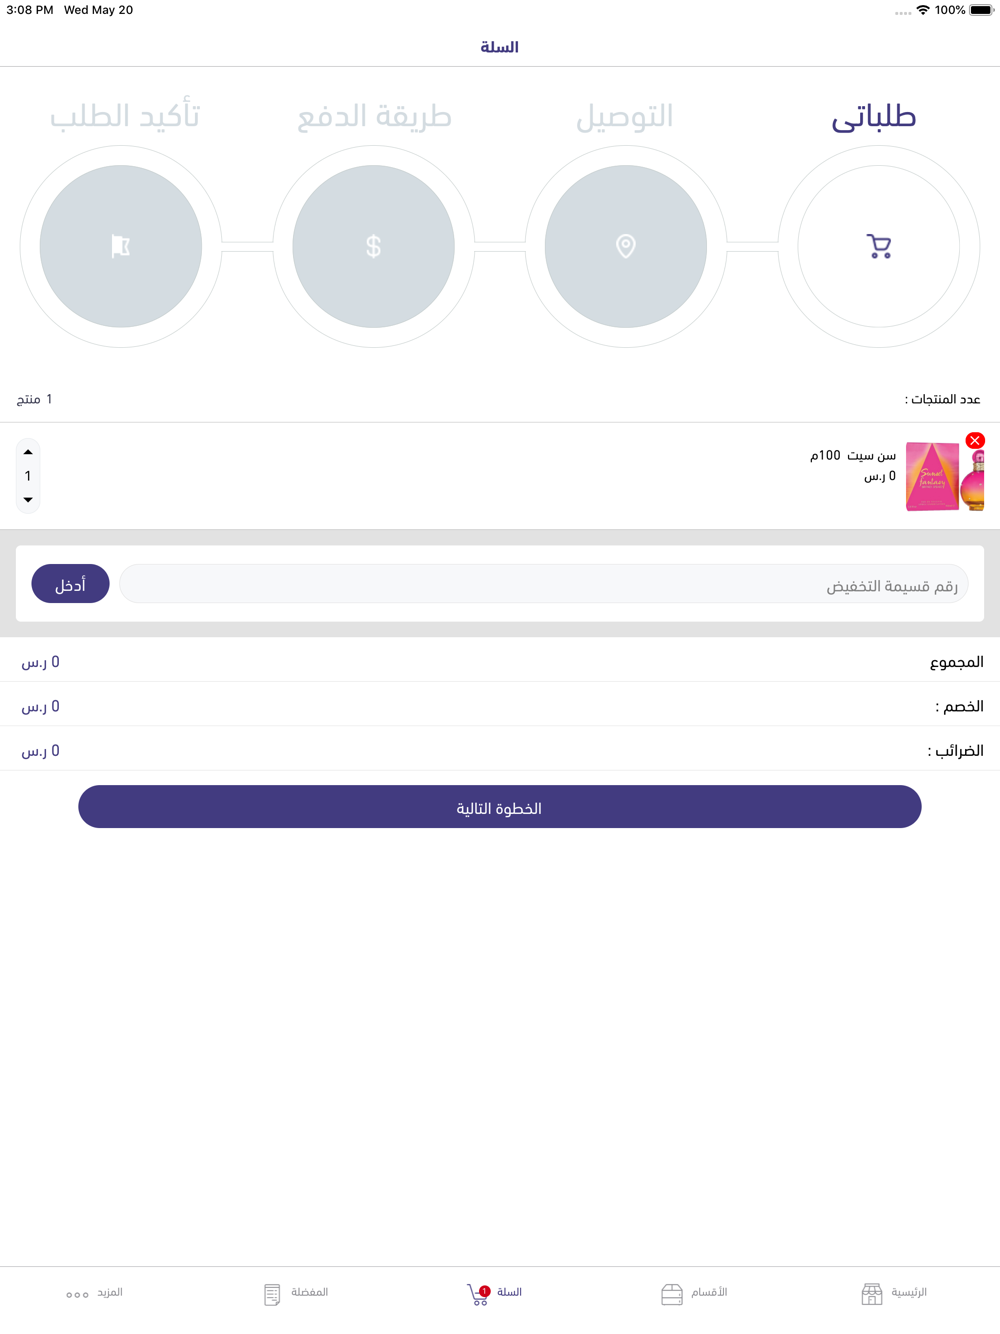Select the delivery location pin step

tap(626, 246)
